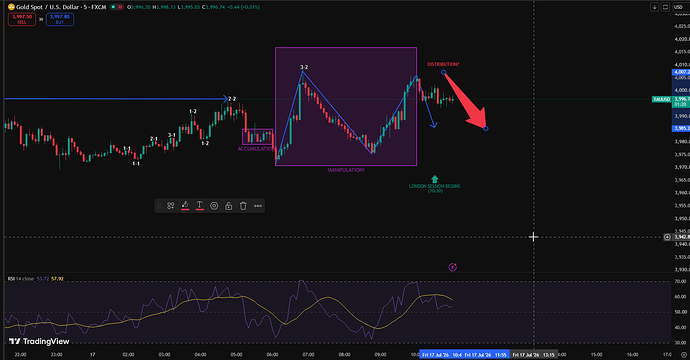The width and height of the screenshot is (690, 360).
Task: Open the USD currency dropdown
Action: click(678, 7)
